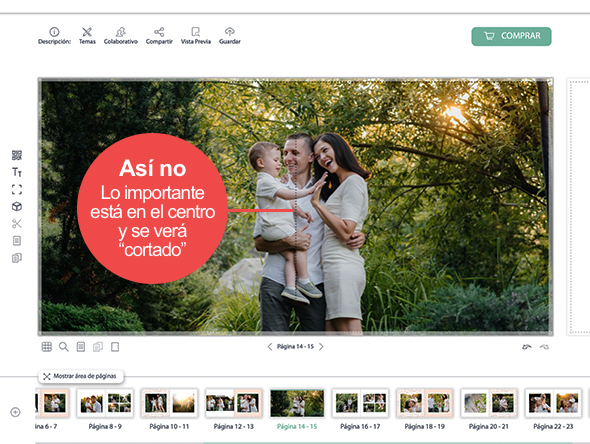Open the Temas themes tool
This screenshot has height=444, width=590.
click(87, 32)
